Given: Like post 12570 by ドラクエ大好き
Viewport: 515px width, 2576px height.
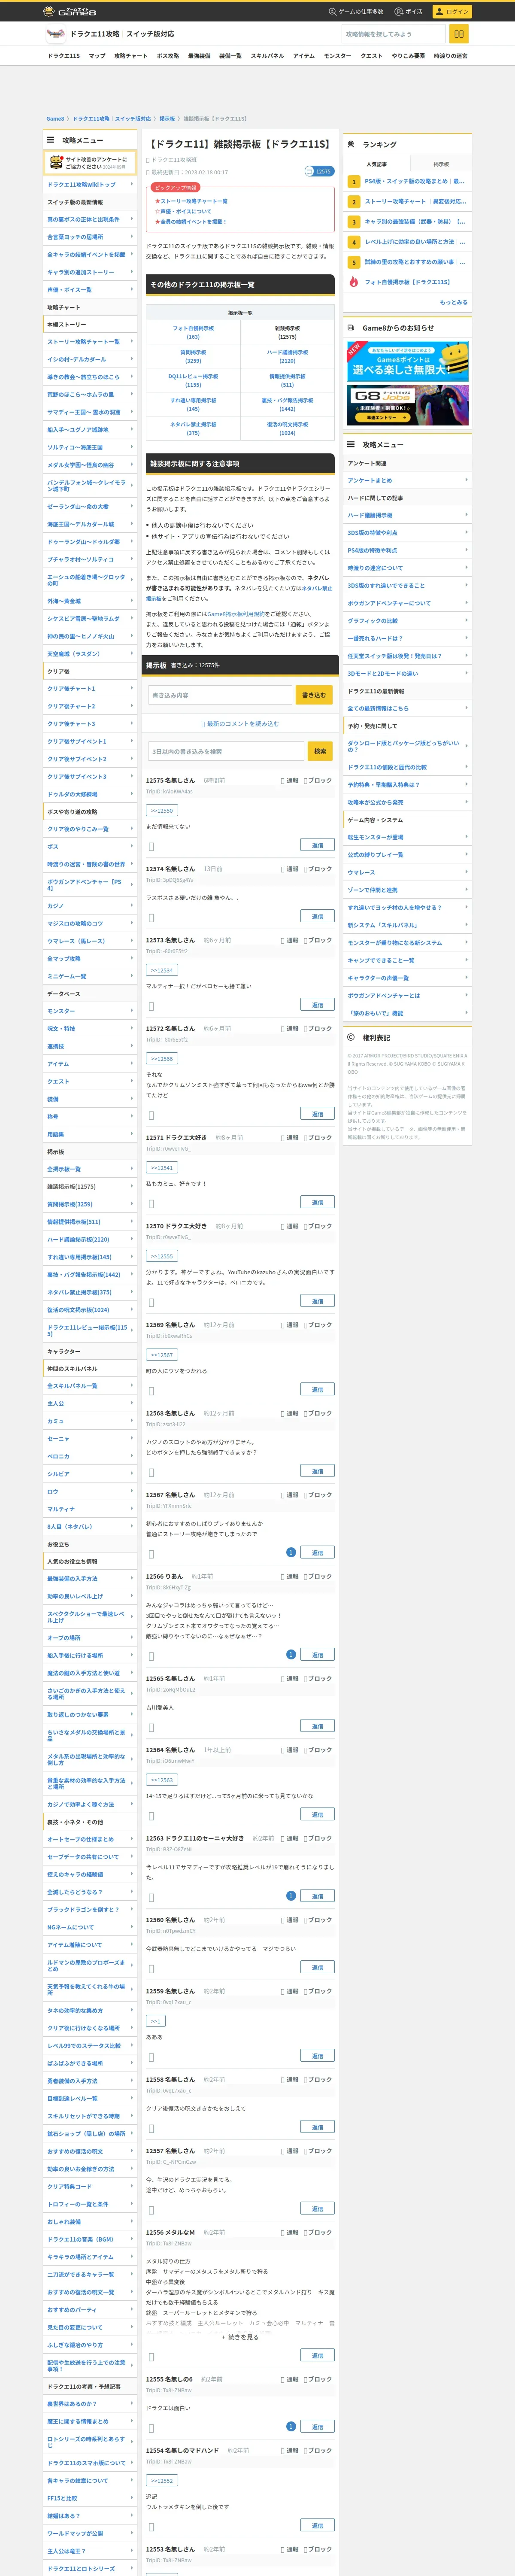Looking at the screenshot, I should coord(151,1302).
